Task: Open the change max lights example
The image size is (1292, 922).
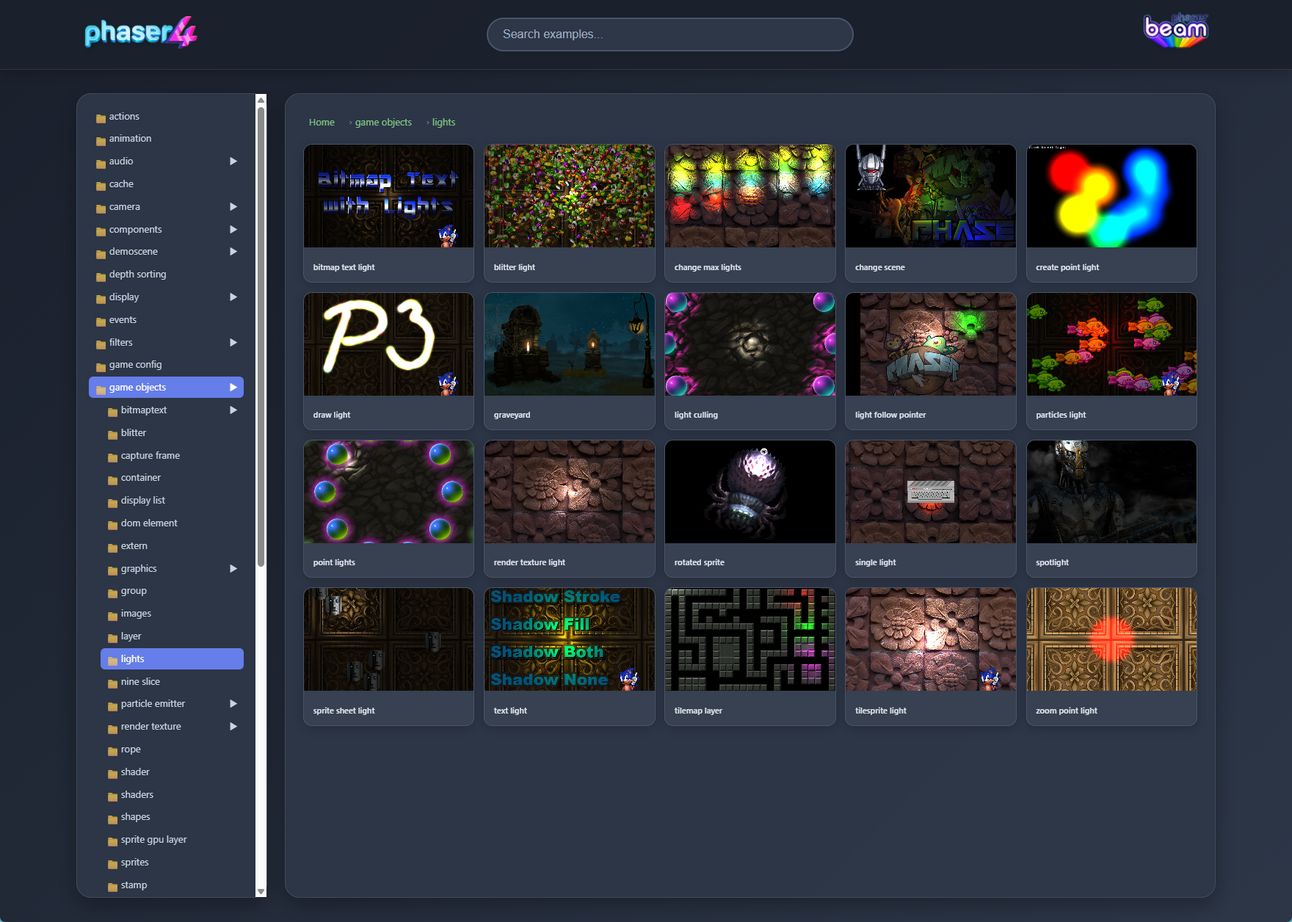Action: pyautogui.click(x=750, y=213)
